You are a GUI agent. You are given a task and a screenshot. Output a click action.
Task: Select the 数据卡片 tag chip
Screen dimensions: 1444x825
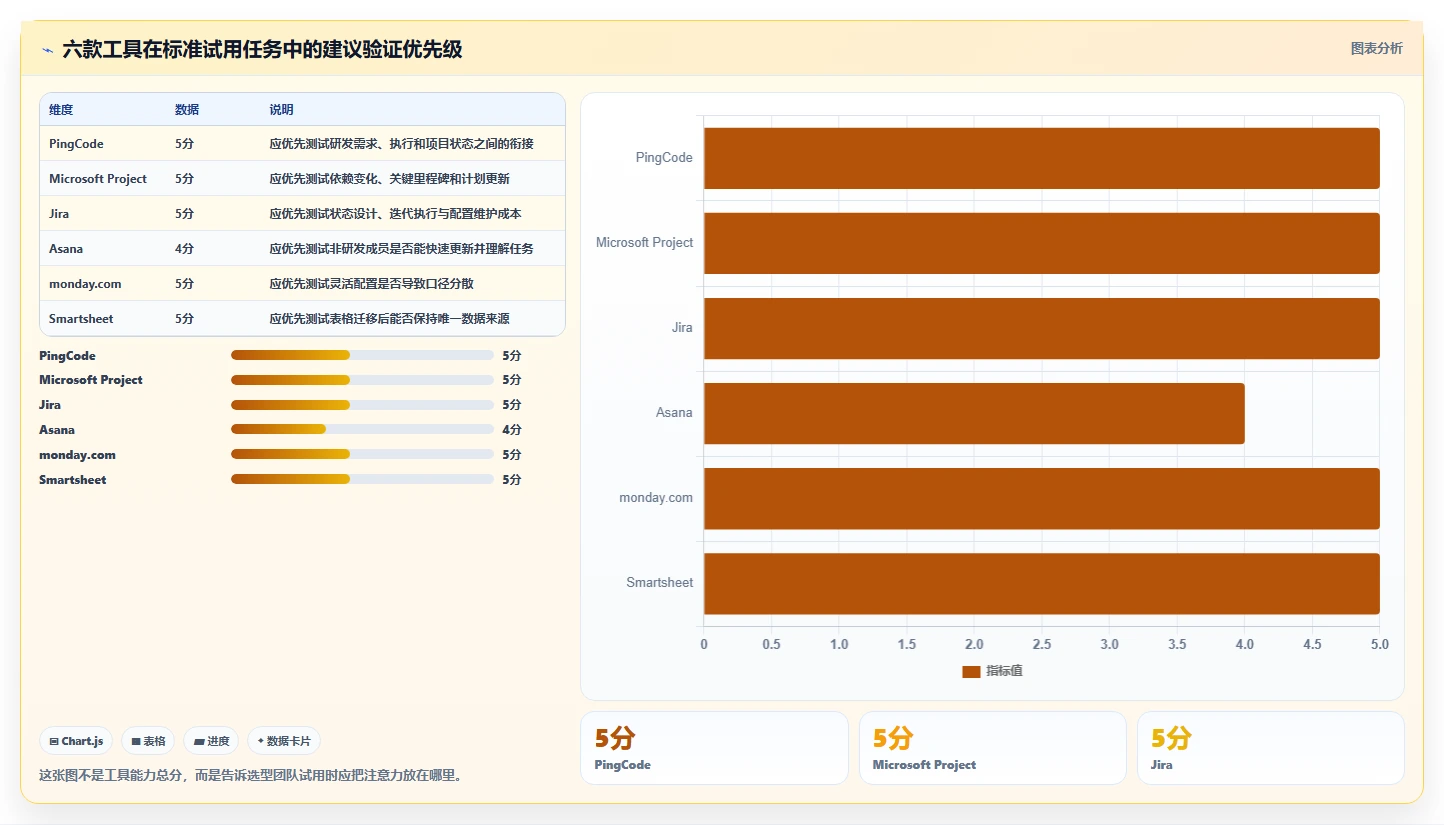pyautogui.click(x=284, y=741)
